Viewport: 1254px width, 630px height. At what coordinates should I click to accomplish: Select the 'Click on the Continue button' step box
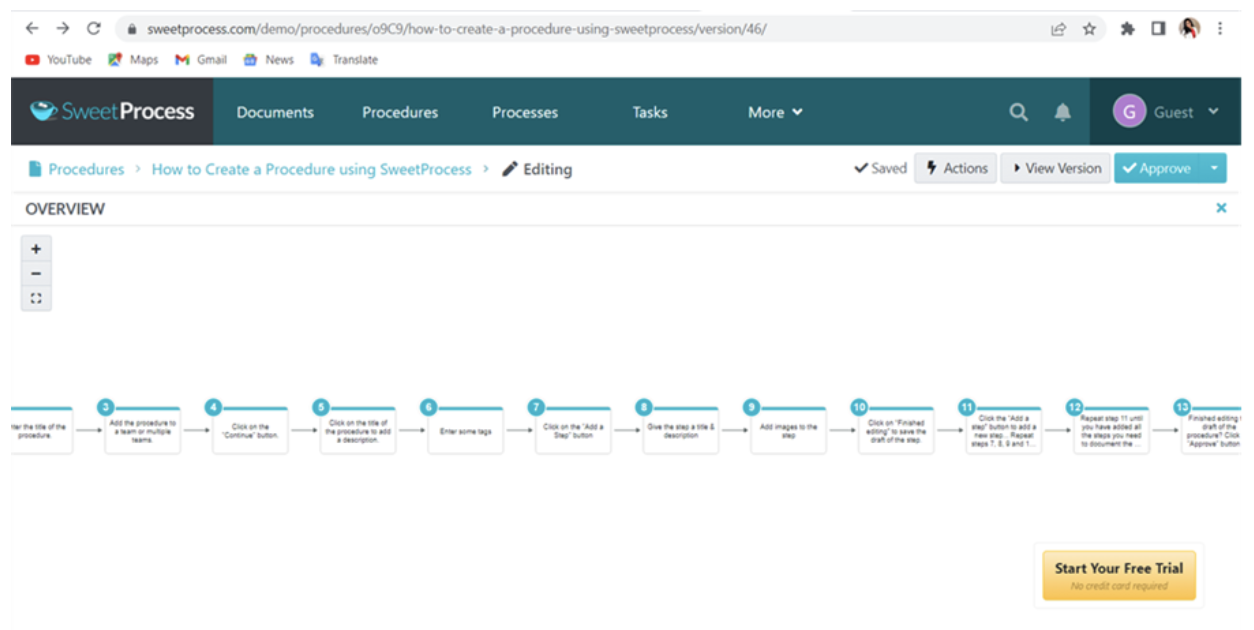(x=250, y=431)
